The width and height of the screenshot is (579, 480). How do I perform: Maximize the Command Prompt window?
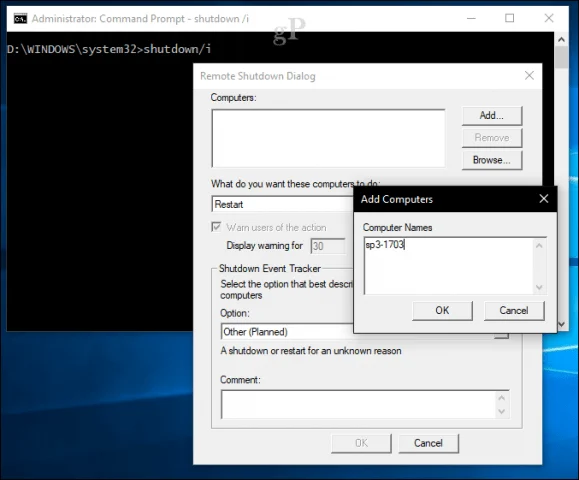[510, 18]
